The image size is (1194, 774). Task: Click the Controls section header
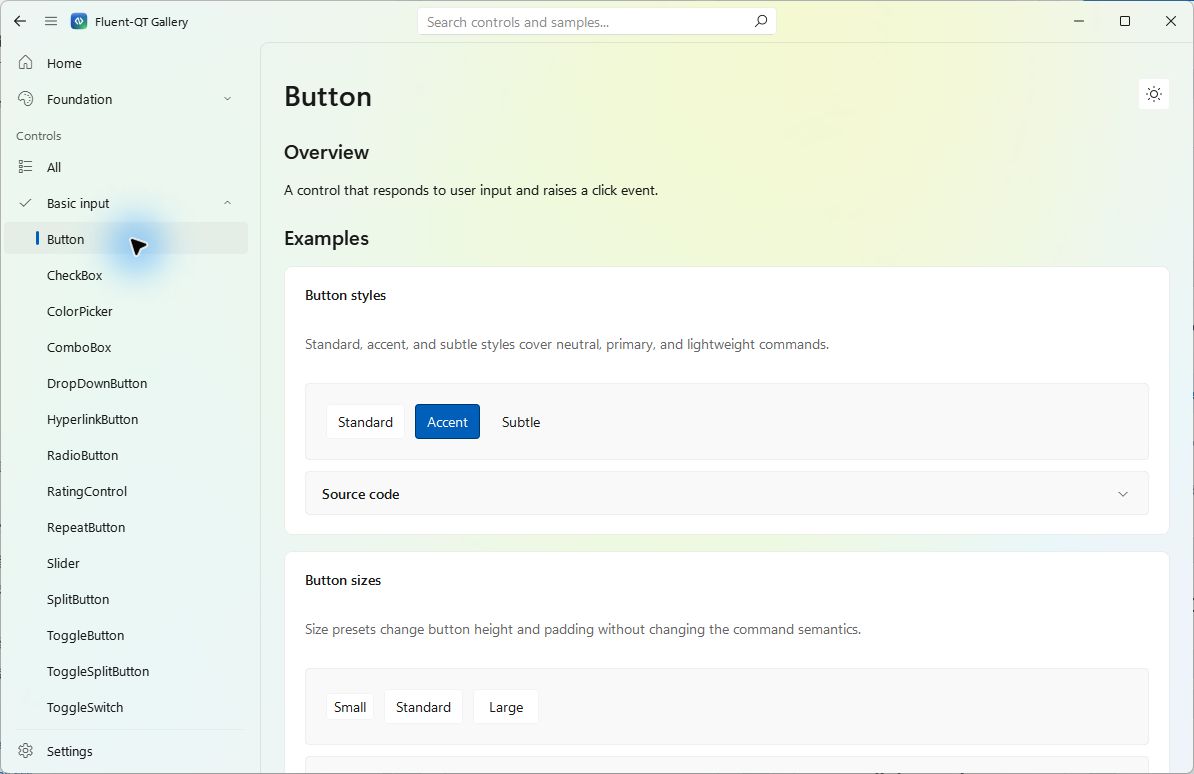pyautogui.click(x=39, y=136)
